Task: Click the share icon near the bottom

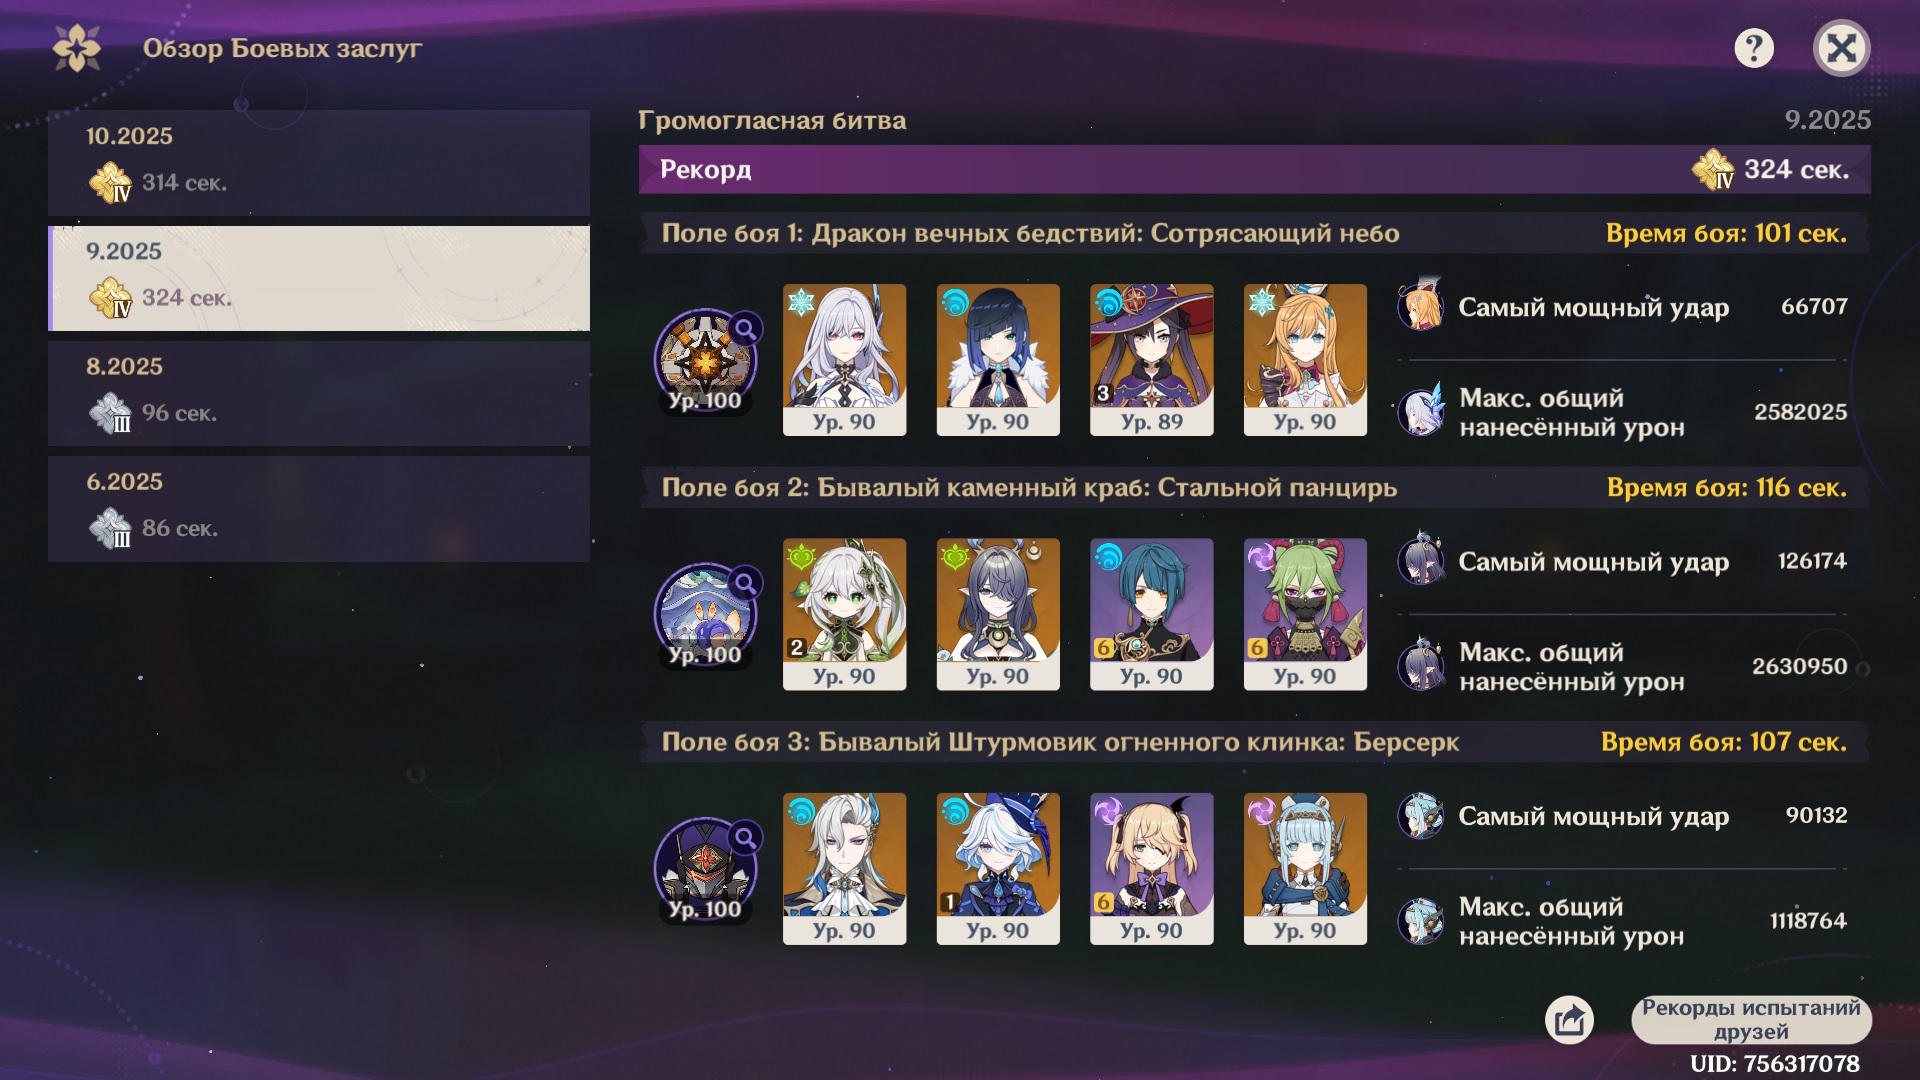Action: 1569,1020
